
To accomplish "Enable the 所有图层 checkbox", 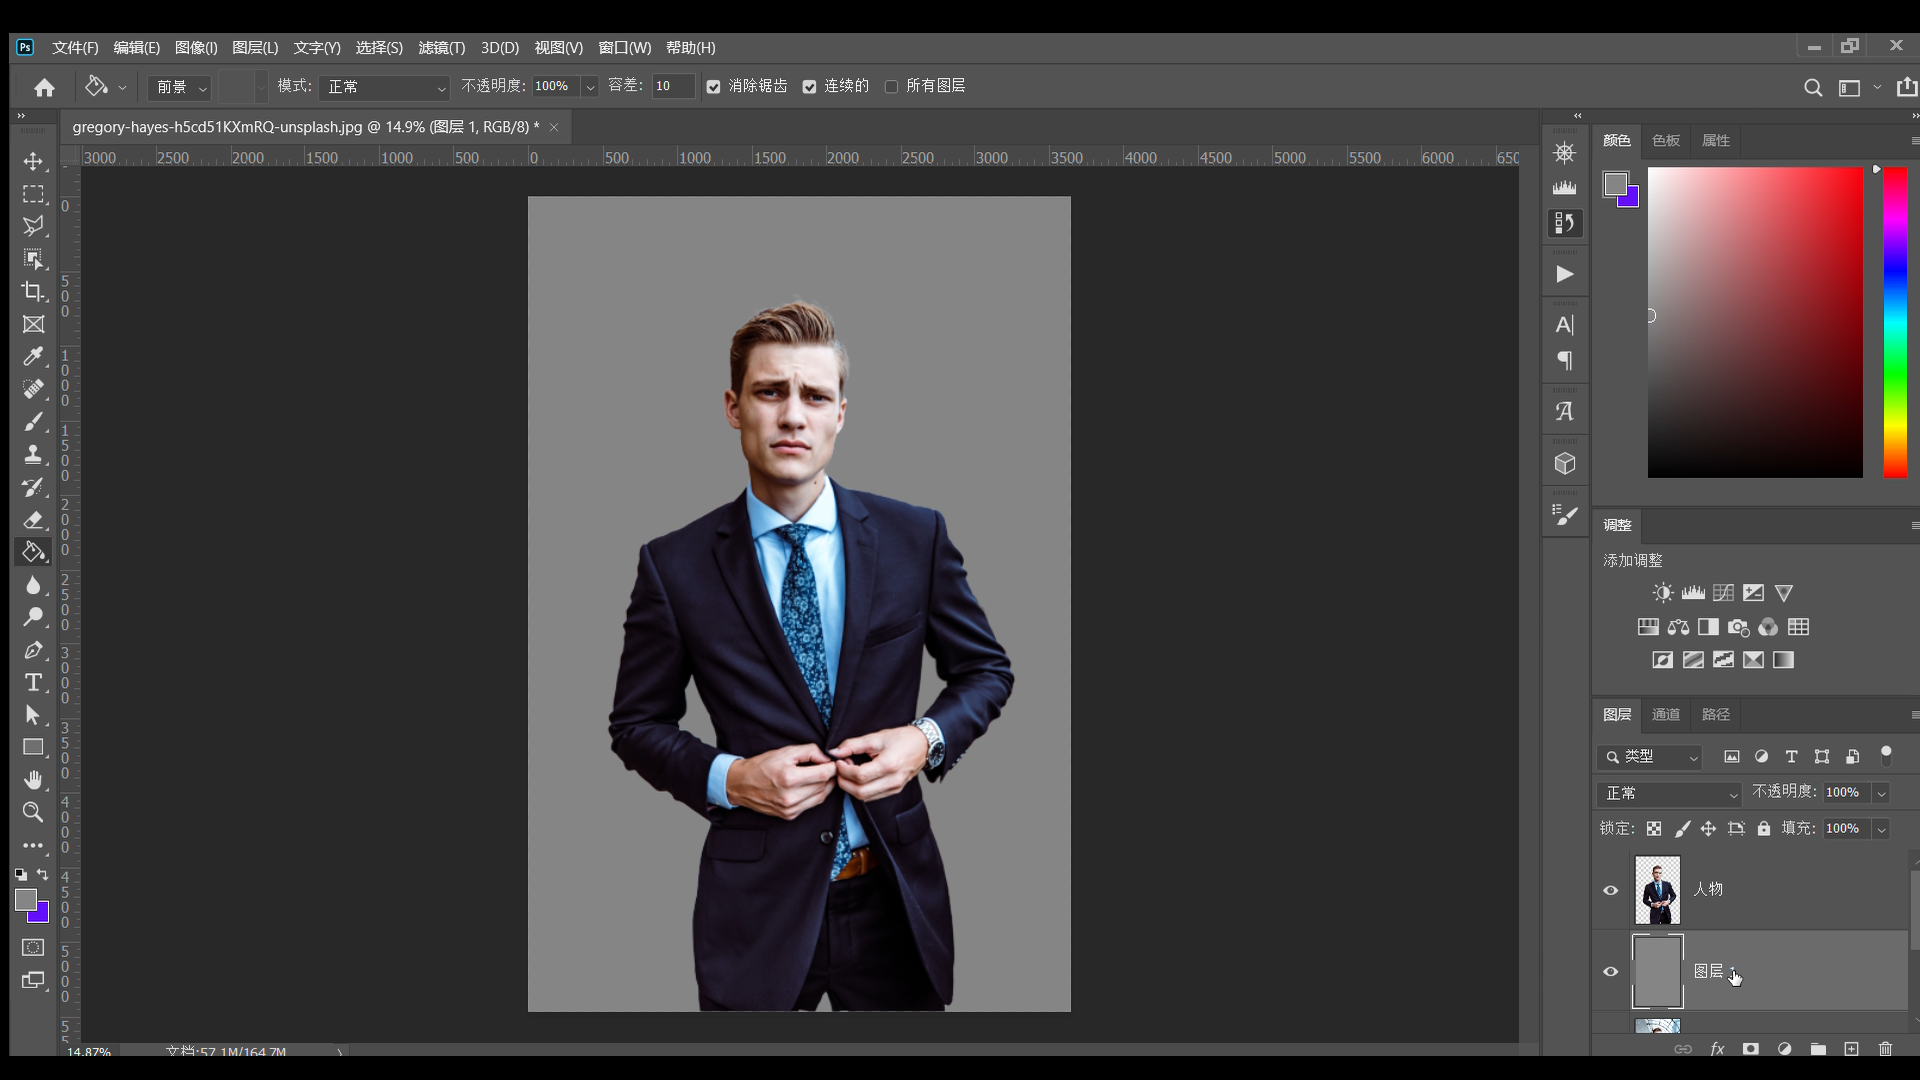I will [x=891, y=87].
